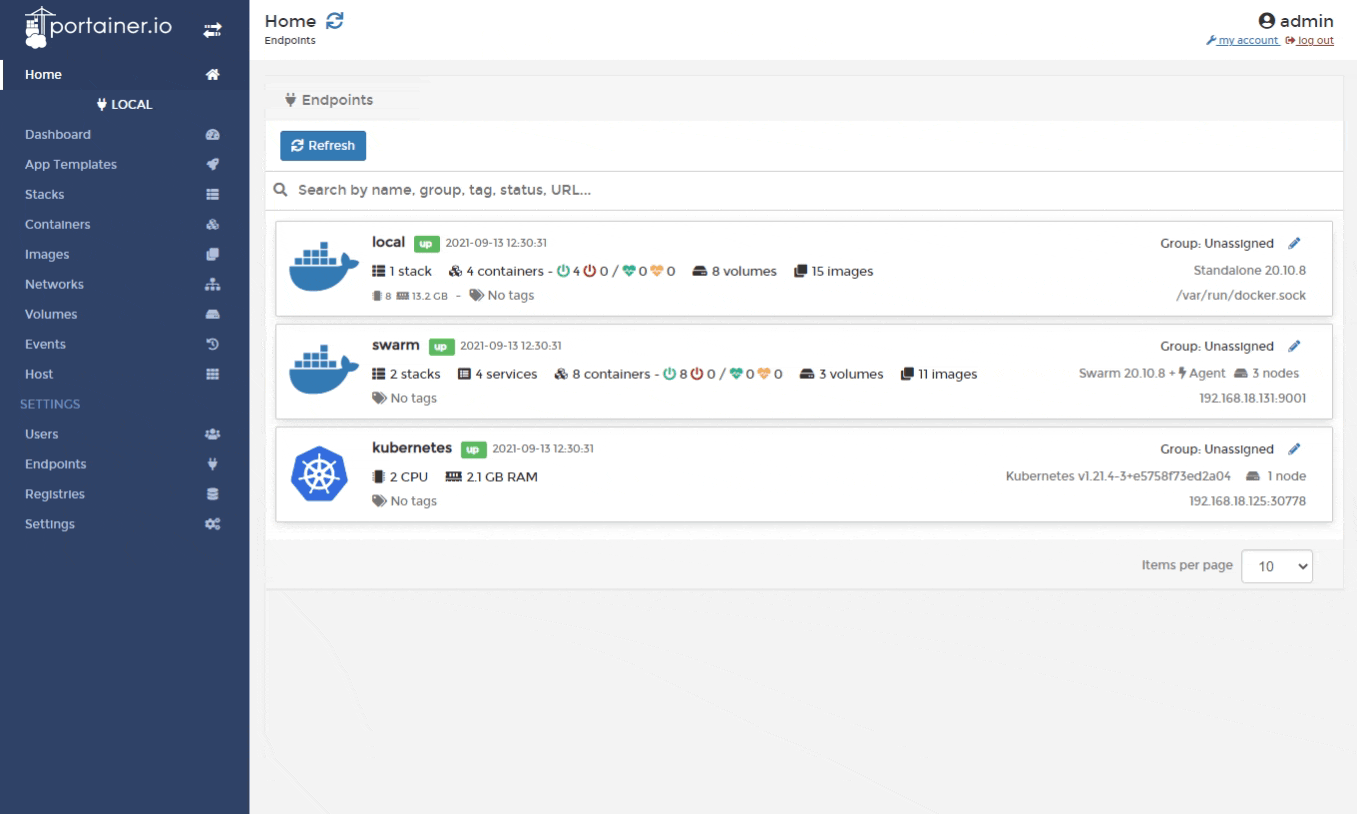1357x814 pixels.
Task: Click '4 services' on the swarm endpoint
Action: point(497,374)
